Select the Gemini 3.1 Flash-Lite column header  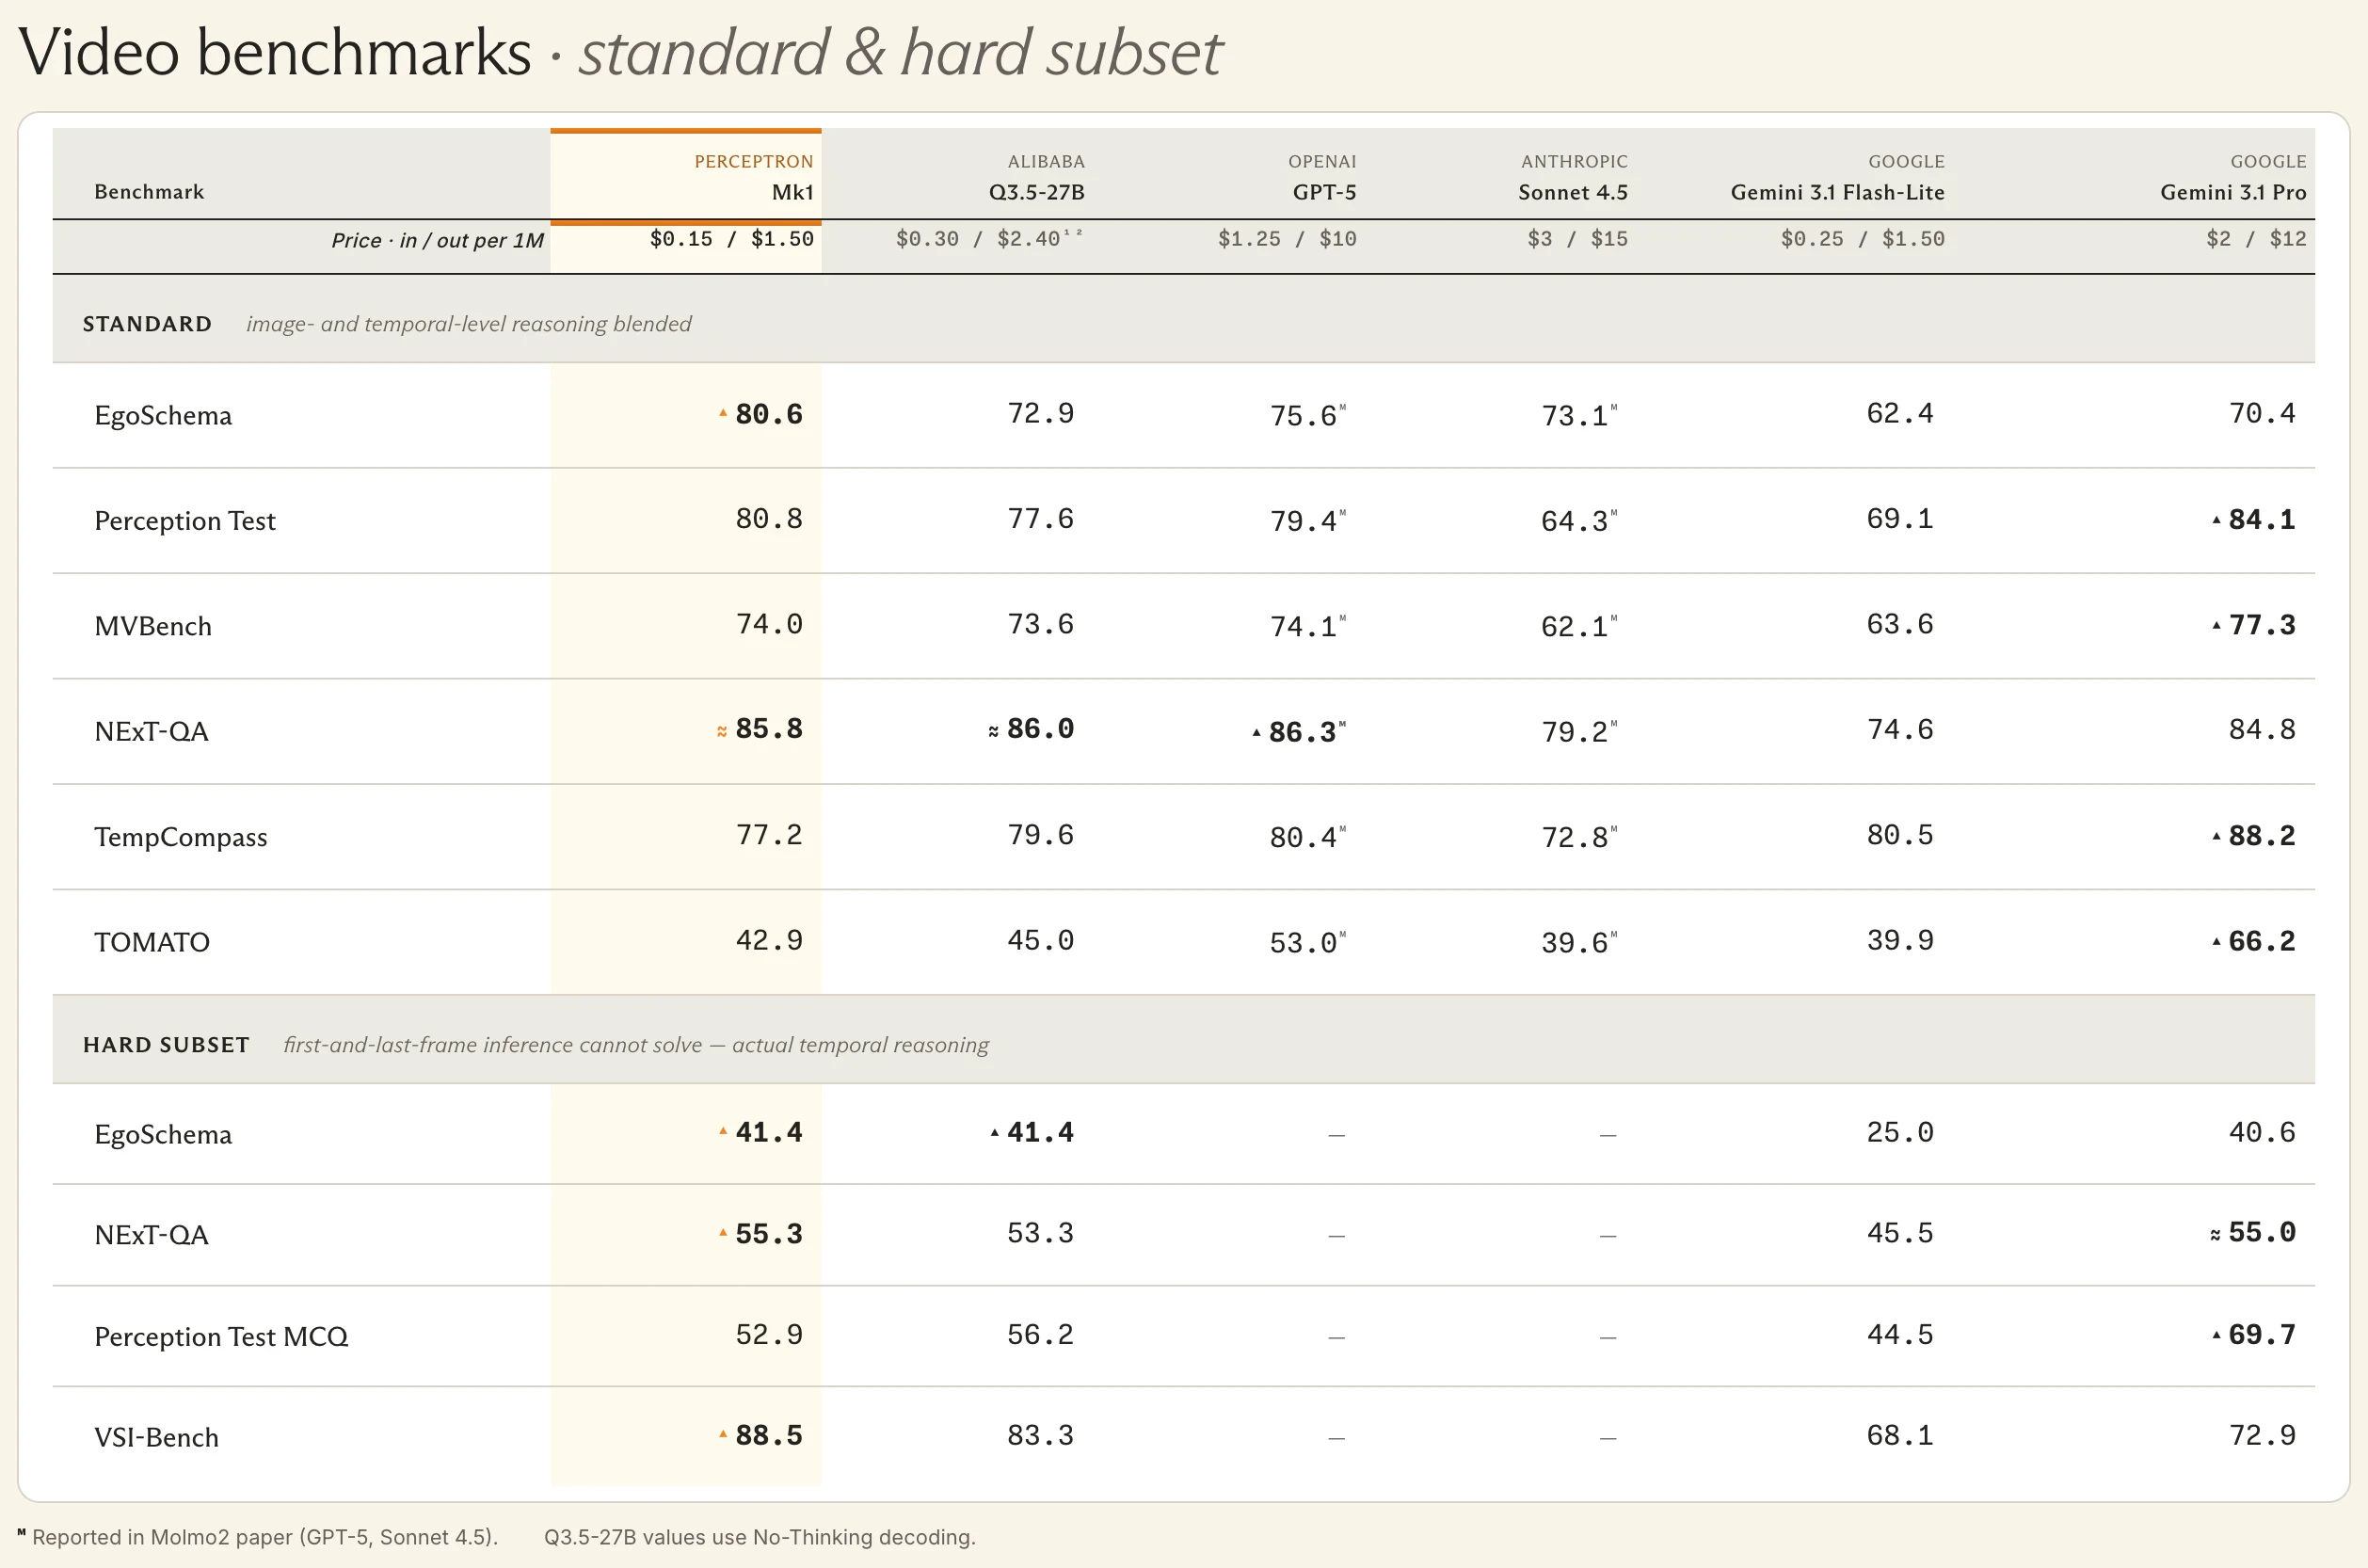pos(1838,177)
